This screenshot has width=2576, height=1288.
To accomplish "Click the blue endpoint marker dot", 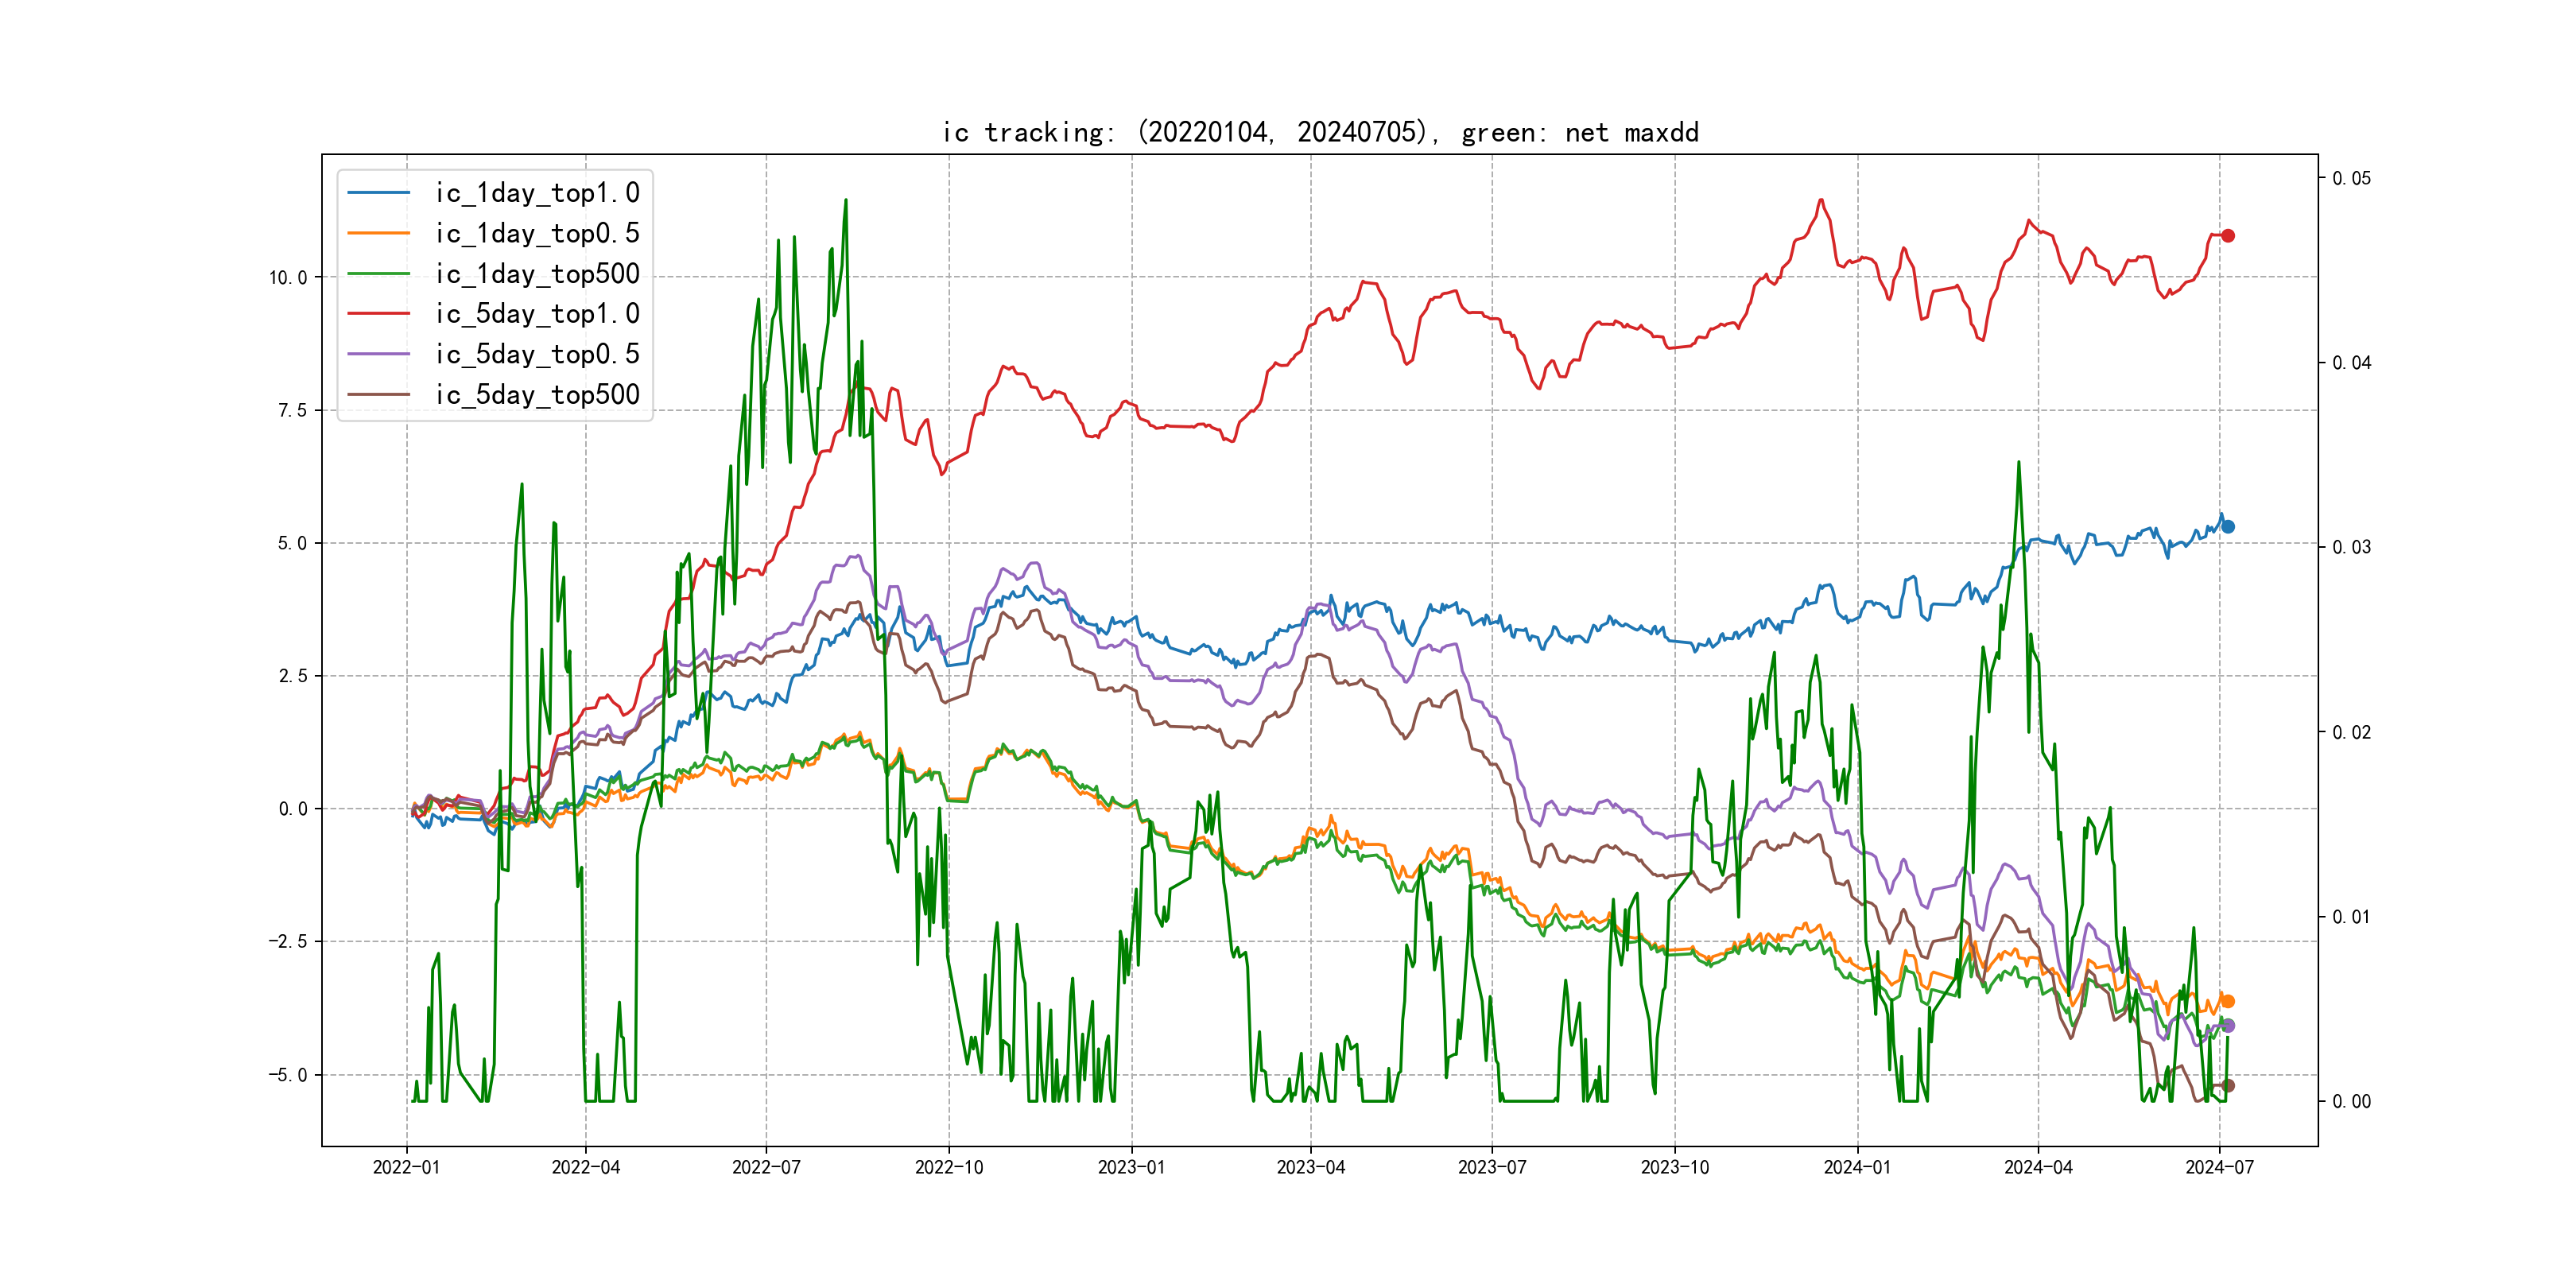I will coord(2227,527).
